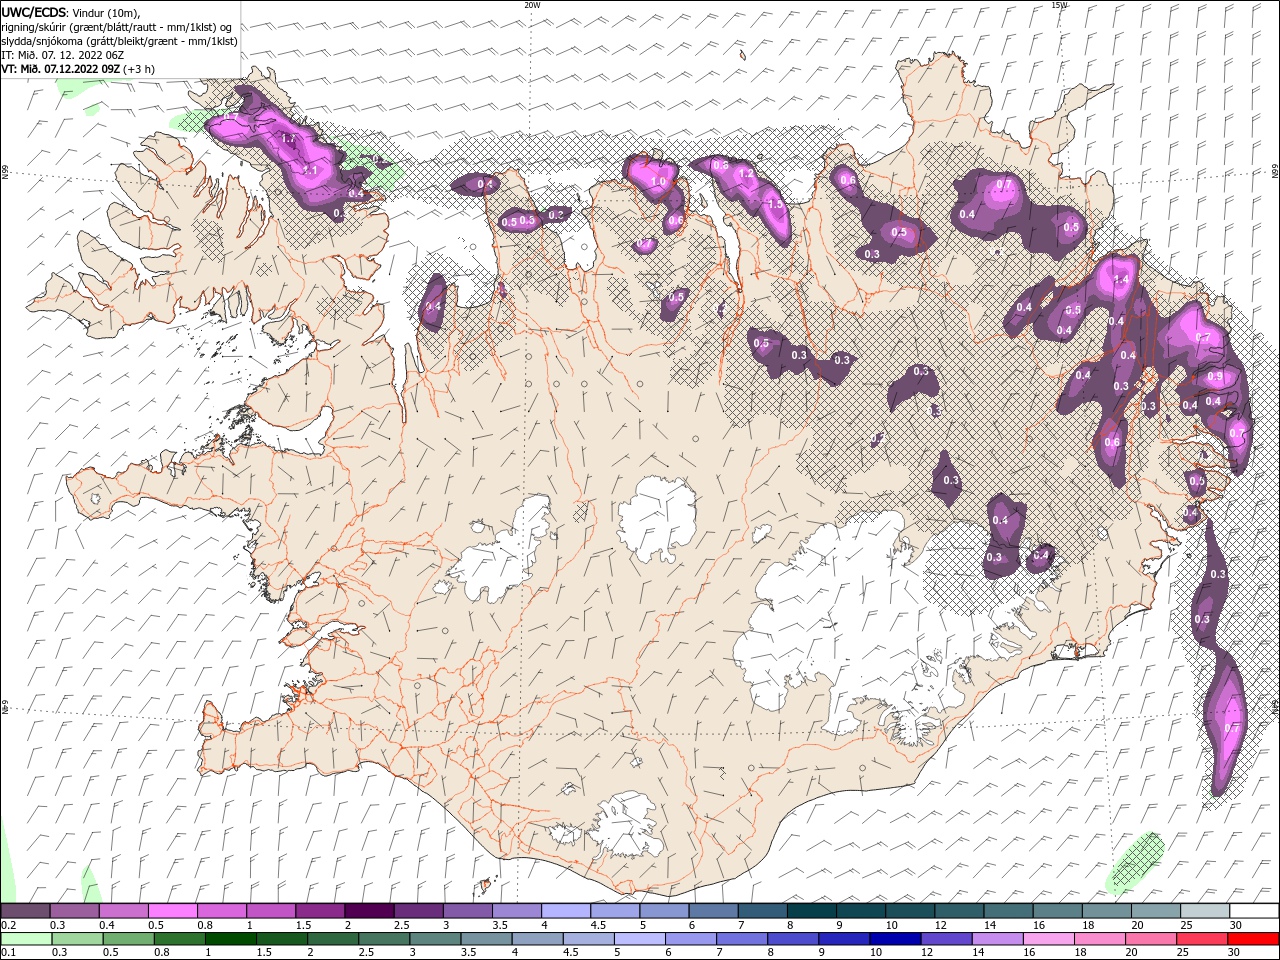Pick the darkest green lower swatch between 1 and 1.5
The image size is (1280, 960).
[231, 939]
